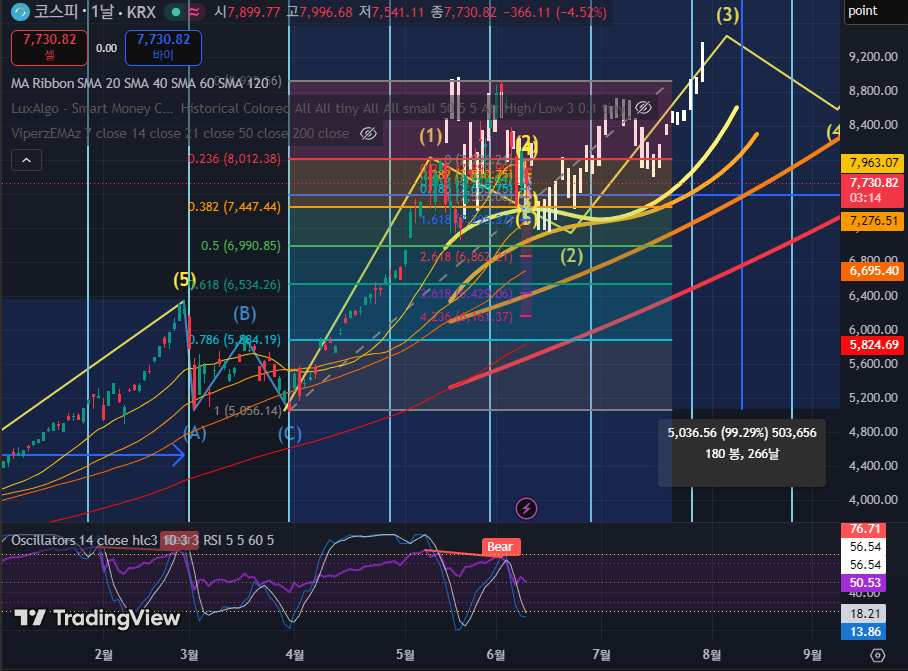This screenshot has width=908, height=671.
Task: Click the red Bear divergence label
Action: tap(500, 547)
